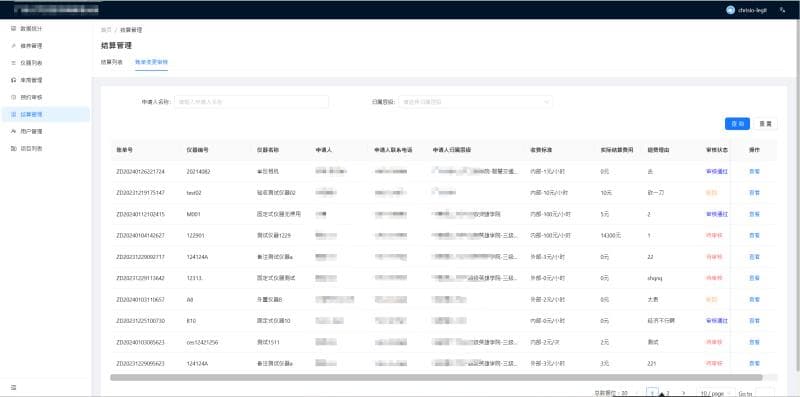The image size is (800, 397).
Task: Click 查看 for bill ZD20240103085623
Action: [754, 342]
